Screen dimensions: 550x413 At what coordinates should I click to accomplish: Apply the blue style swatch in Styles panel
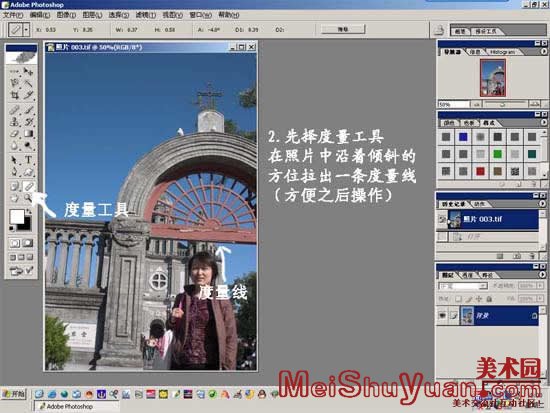(463, 137)
